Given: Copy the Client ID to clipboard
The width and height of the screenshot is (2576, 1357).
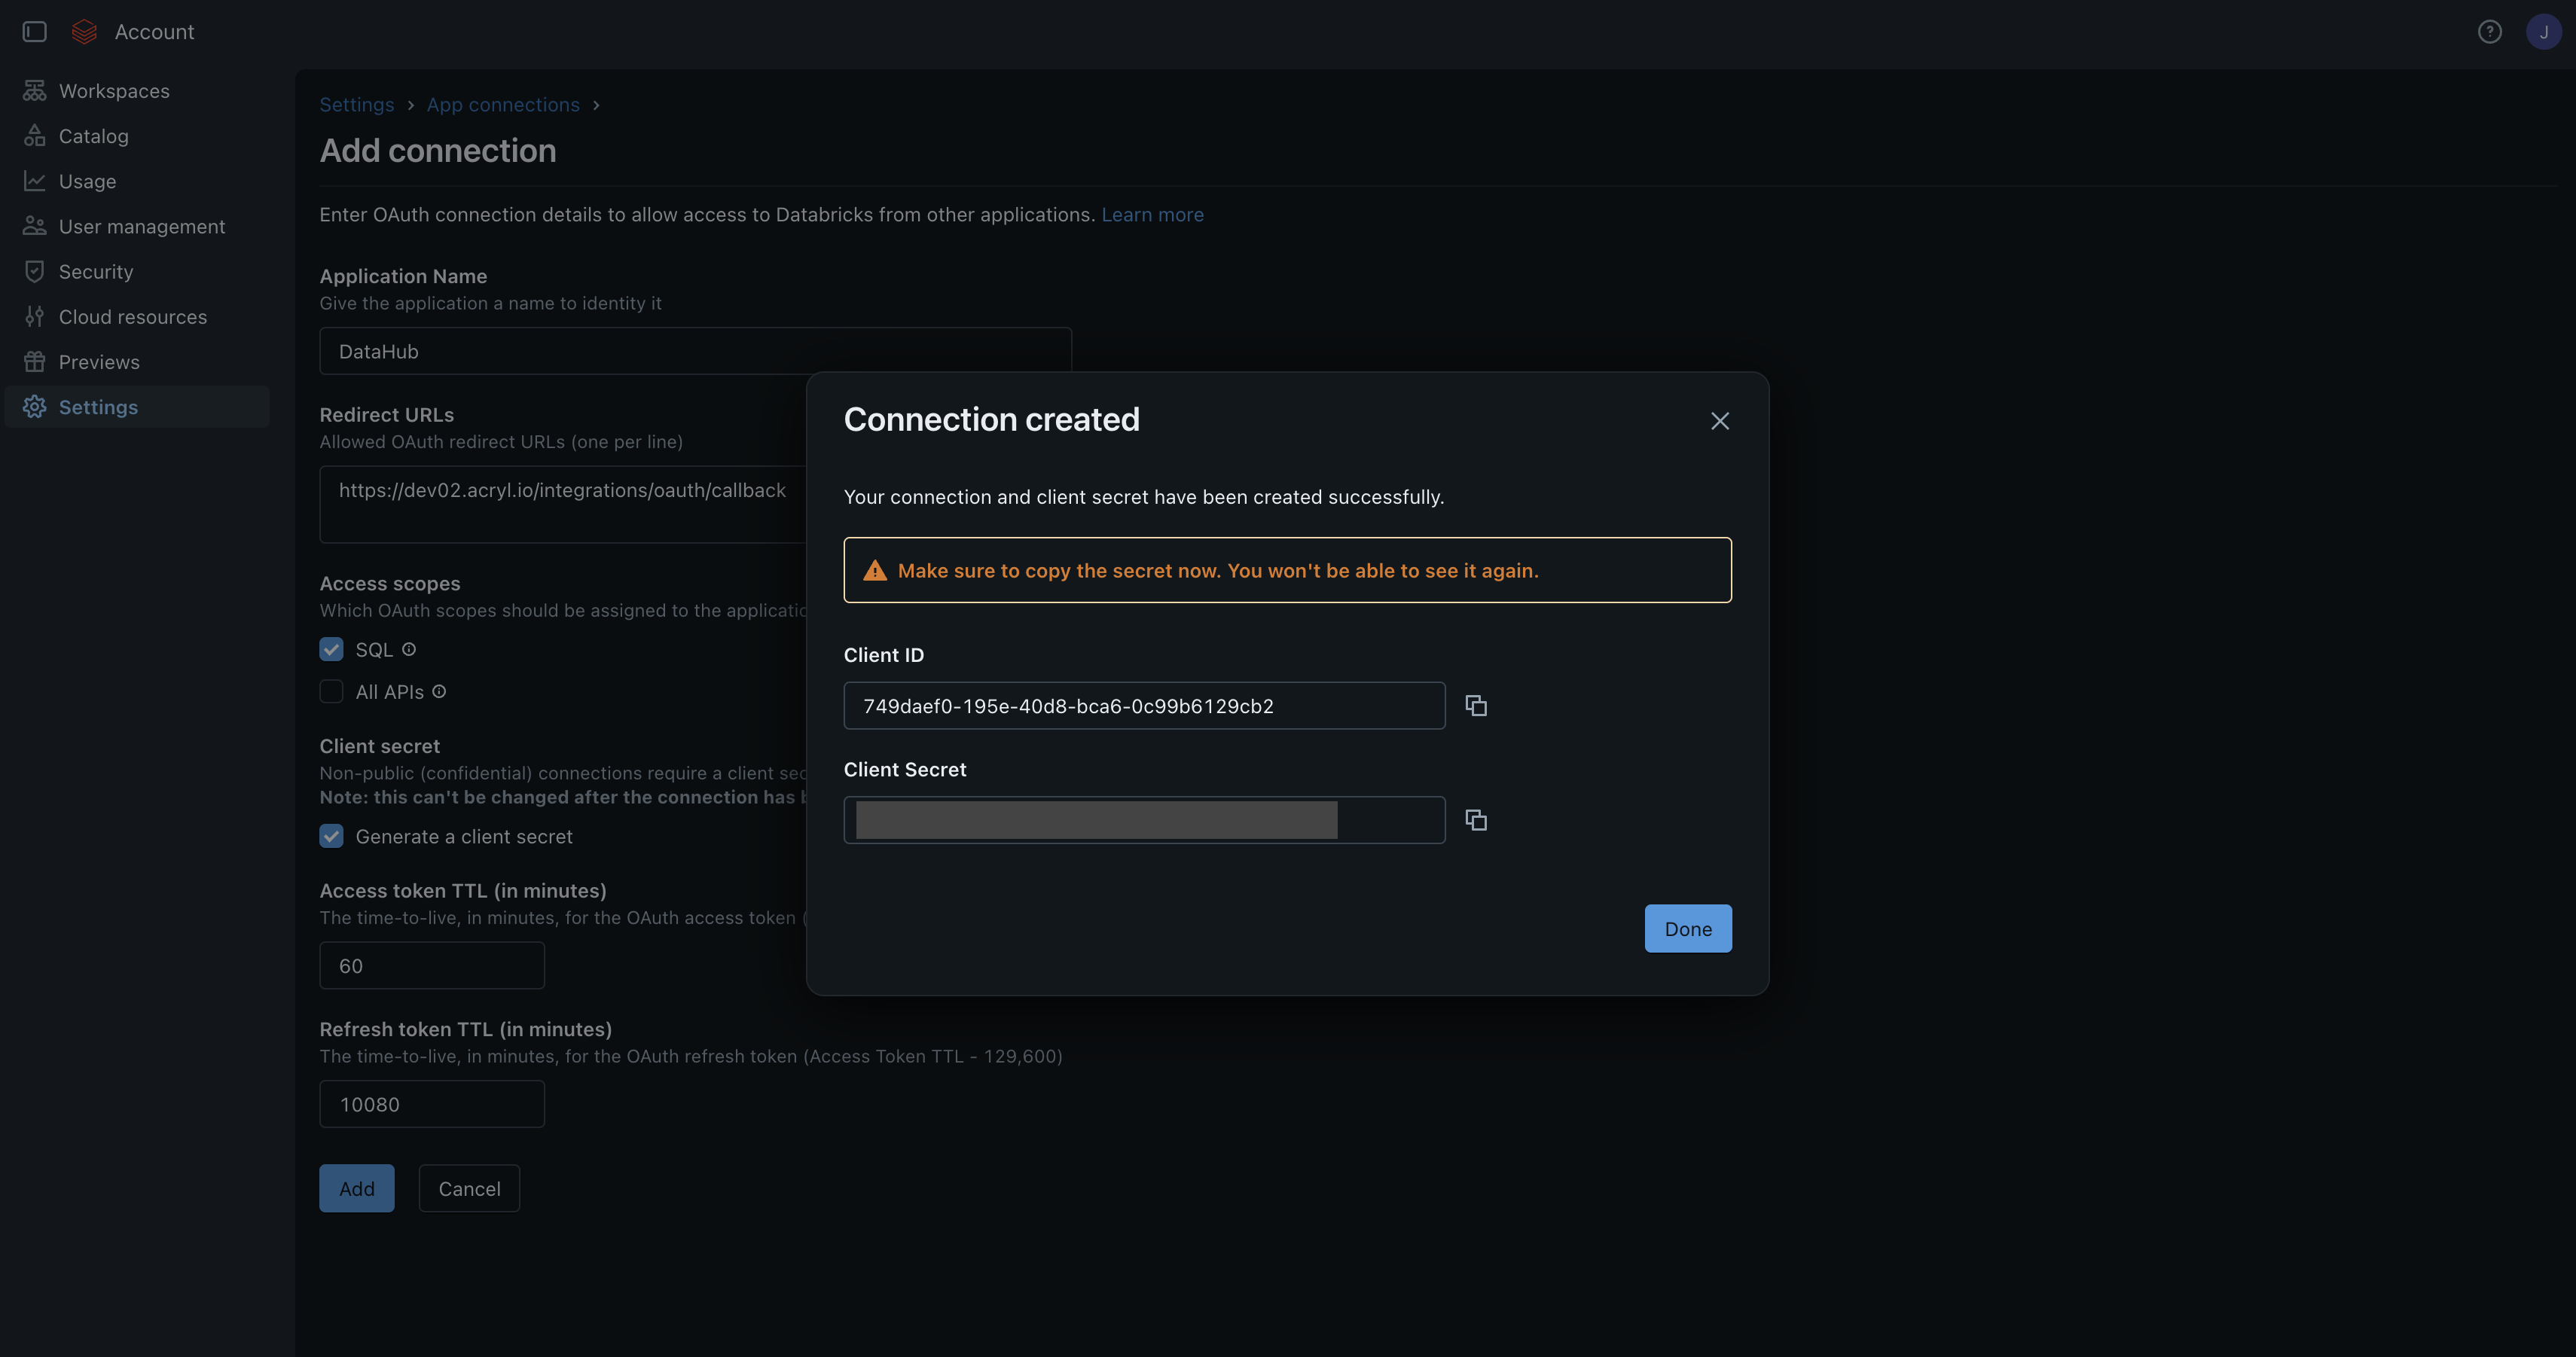Looking at the screenshot, I should (1476, 706).
